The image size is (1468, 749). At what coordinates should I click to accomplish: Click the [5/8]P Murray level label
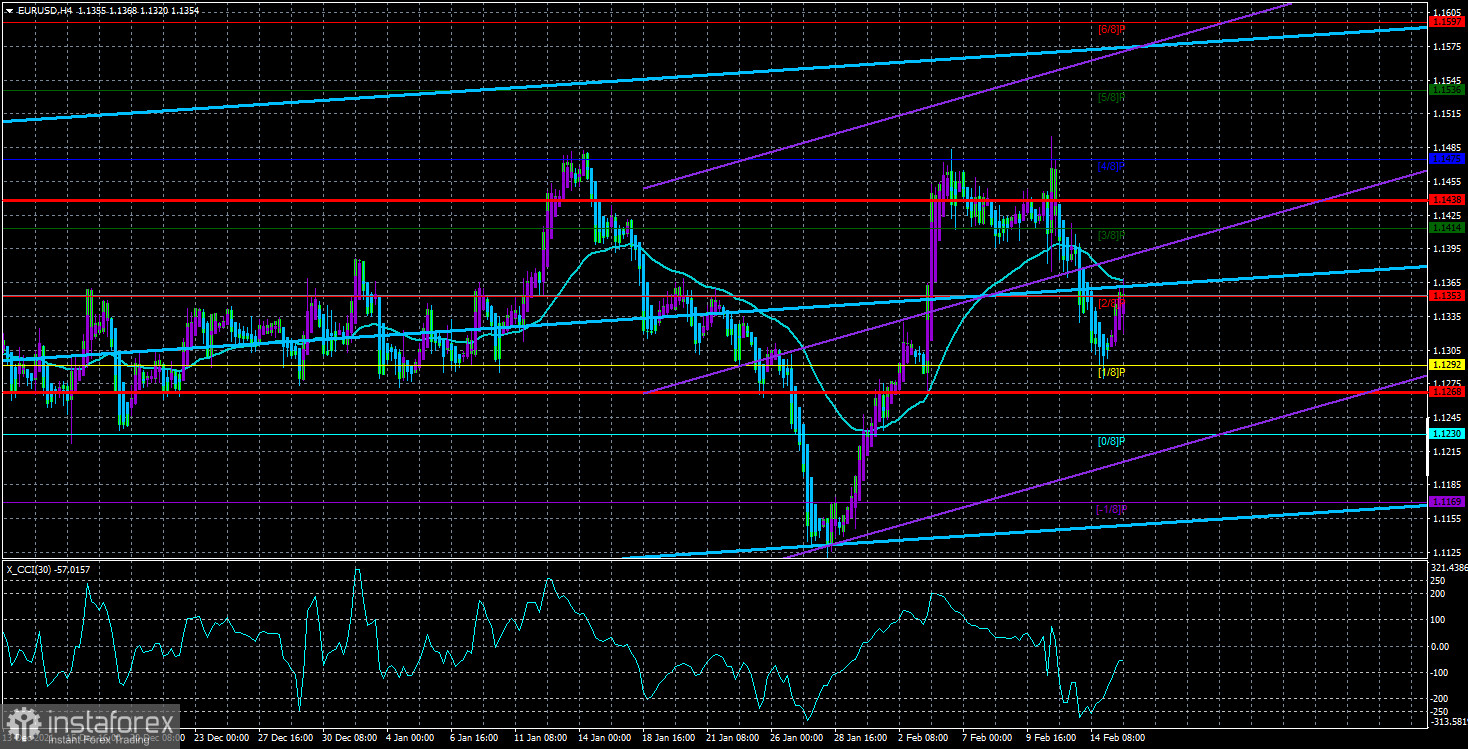(1112, 98)
